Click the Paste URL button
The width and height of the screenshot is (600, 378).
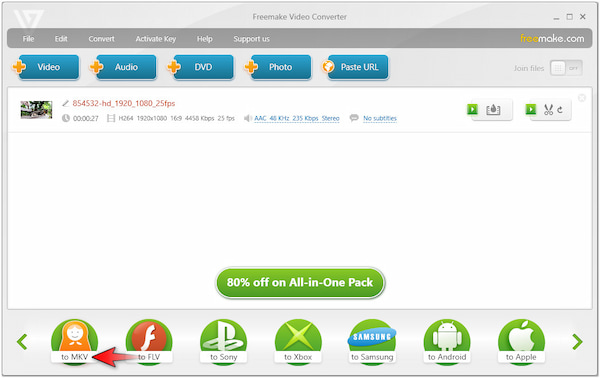tap(355, 67)
